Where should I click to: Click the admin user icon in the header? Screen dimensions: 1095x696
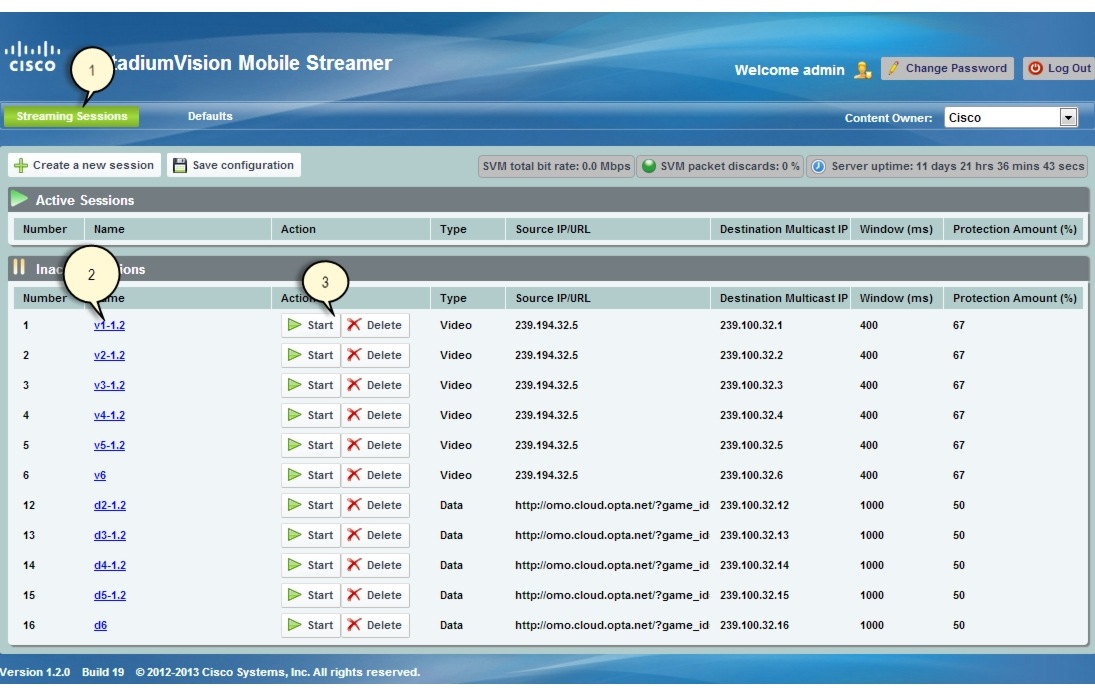pos(861,68)
